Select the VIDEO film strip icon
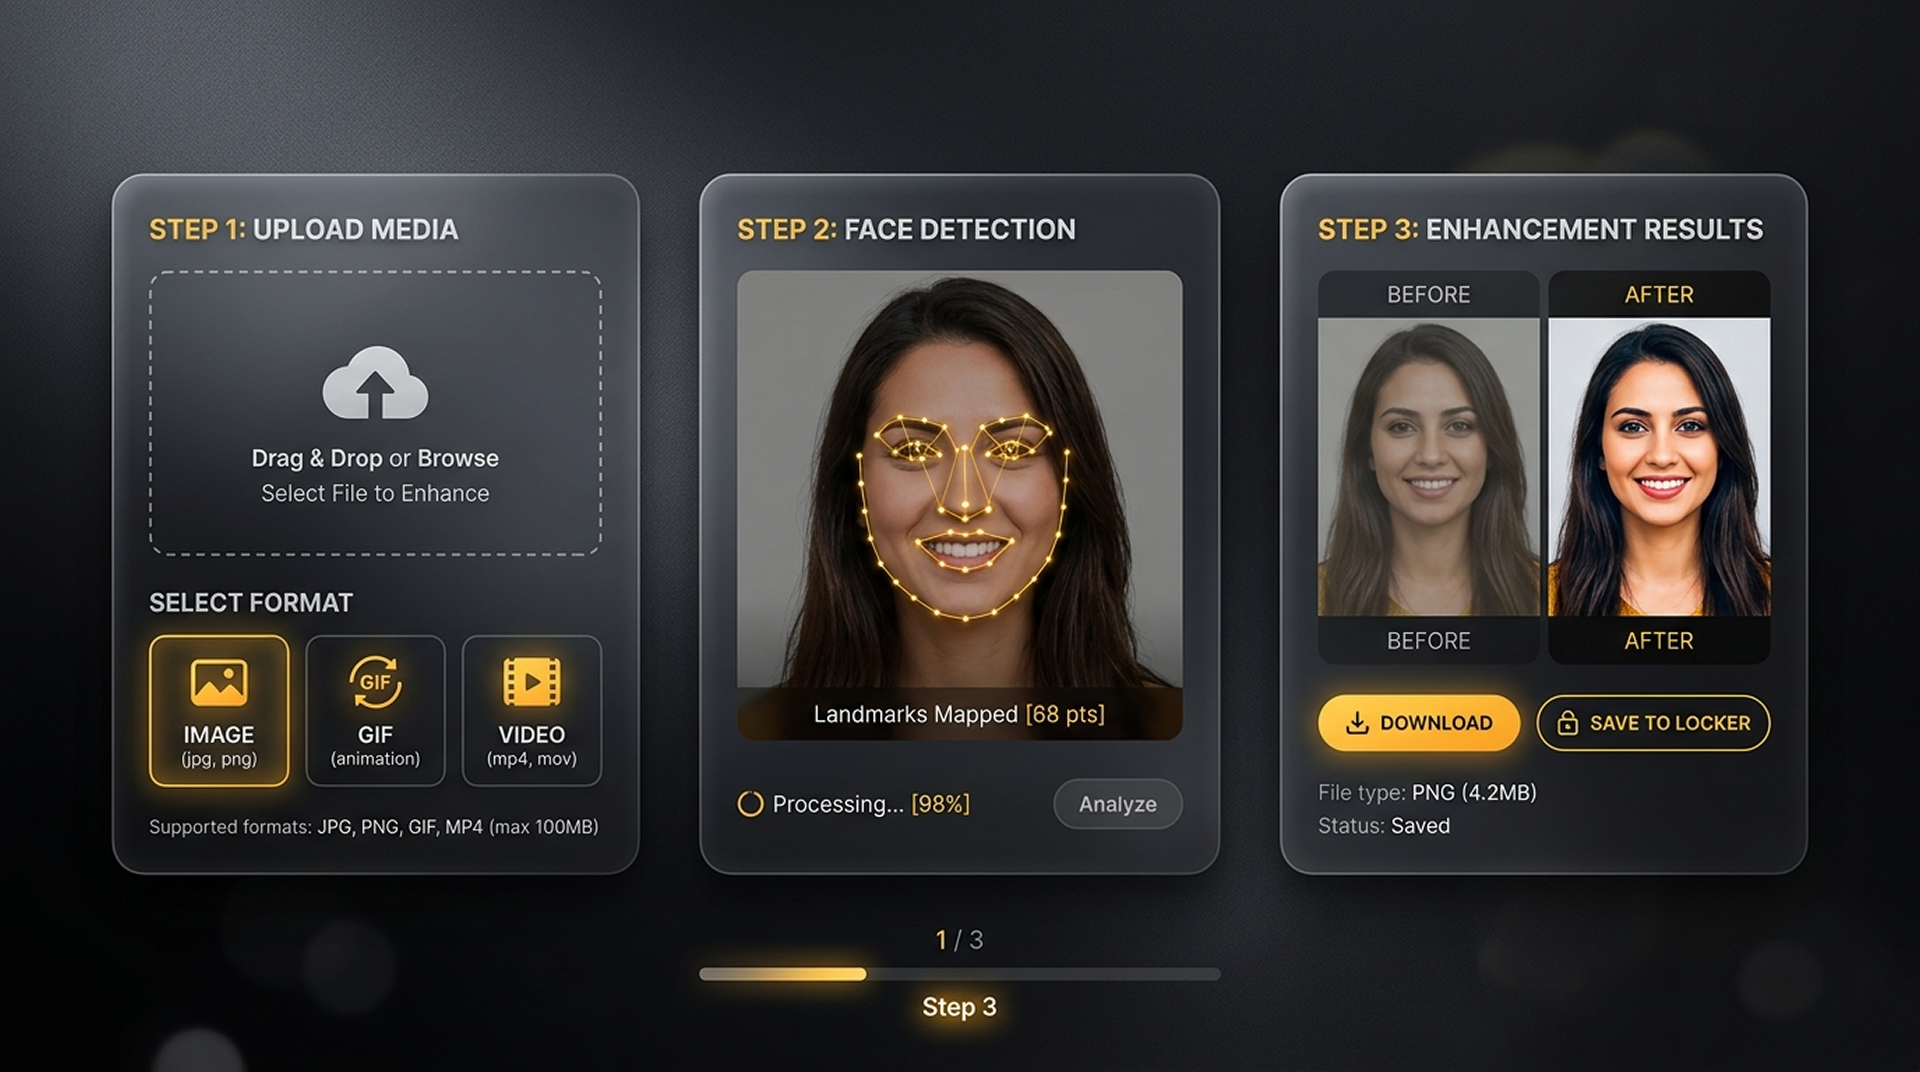 pyautogui.click(x=531, y=682)
